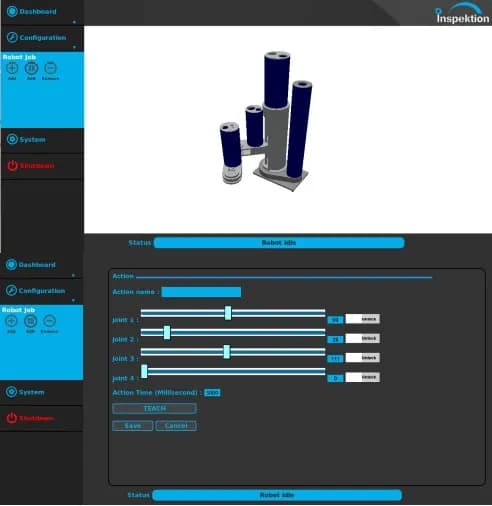Click the Action Time millisecond field
492x506 pixels.
(x=212, y=393)
